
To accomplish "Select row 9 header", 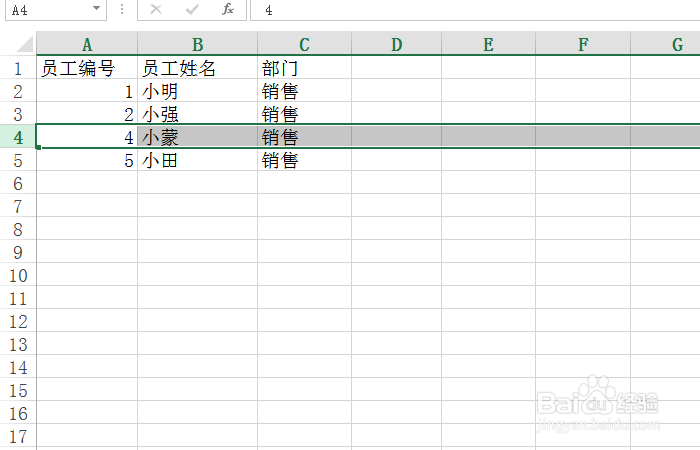I will coord(18,253).
